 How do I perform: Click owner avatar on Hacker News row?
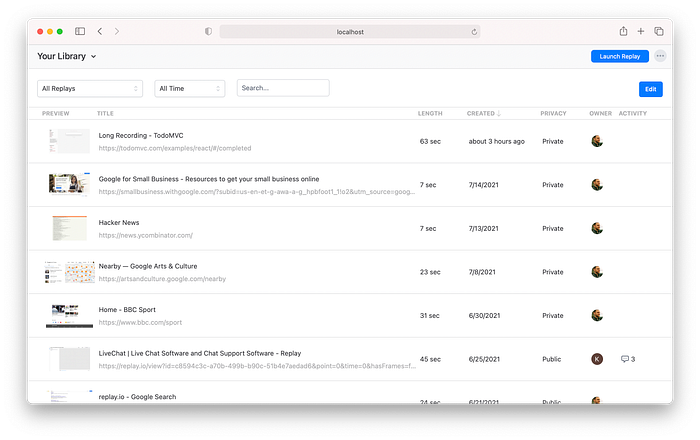(x=597, y=228)
